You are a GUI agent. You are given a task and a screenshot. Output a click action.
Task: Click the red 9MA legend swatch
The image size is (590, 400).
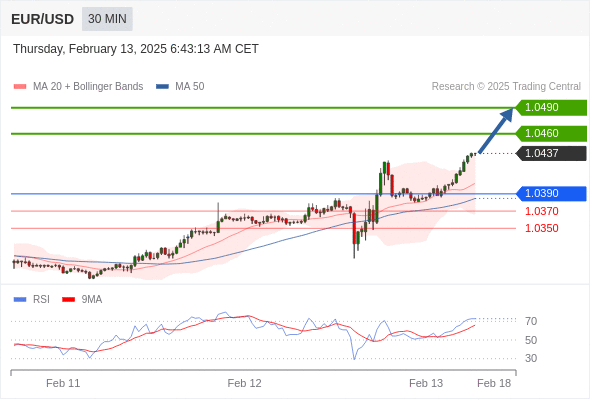click(x=68, y=300)
